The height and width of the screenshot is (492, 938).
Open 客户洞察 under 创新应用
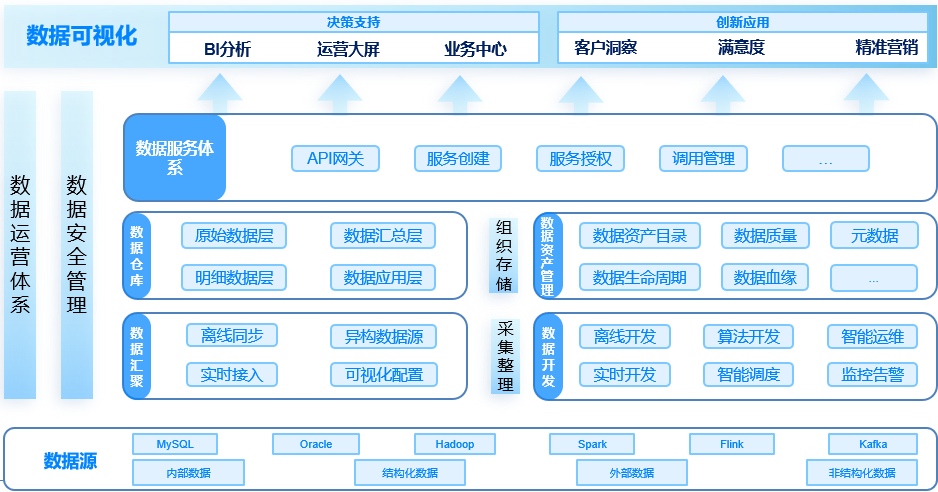pos(606,48)
